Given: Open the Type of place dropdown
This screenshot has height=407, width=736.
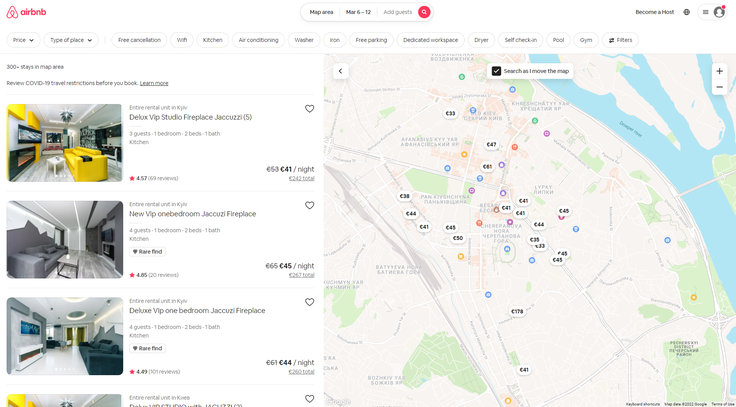Looking at the screenshot, I should point(71,40).
